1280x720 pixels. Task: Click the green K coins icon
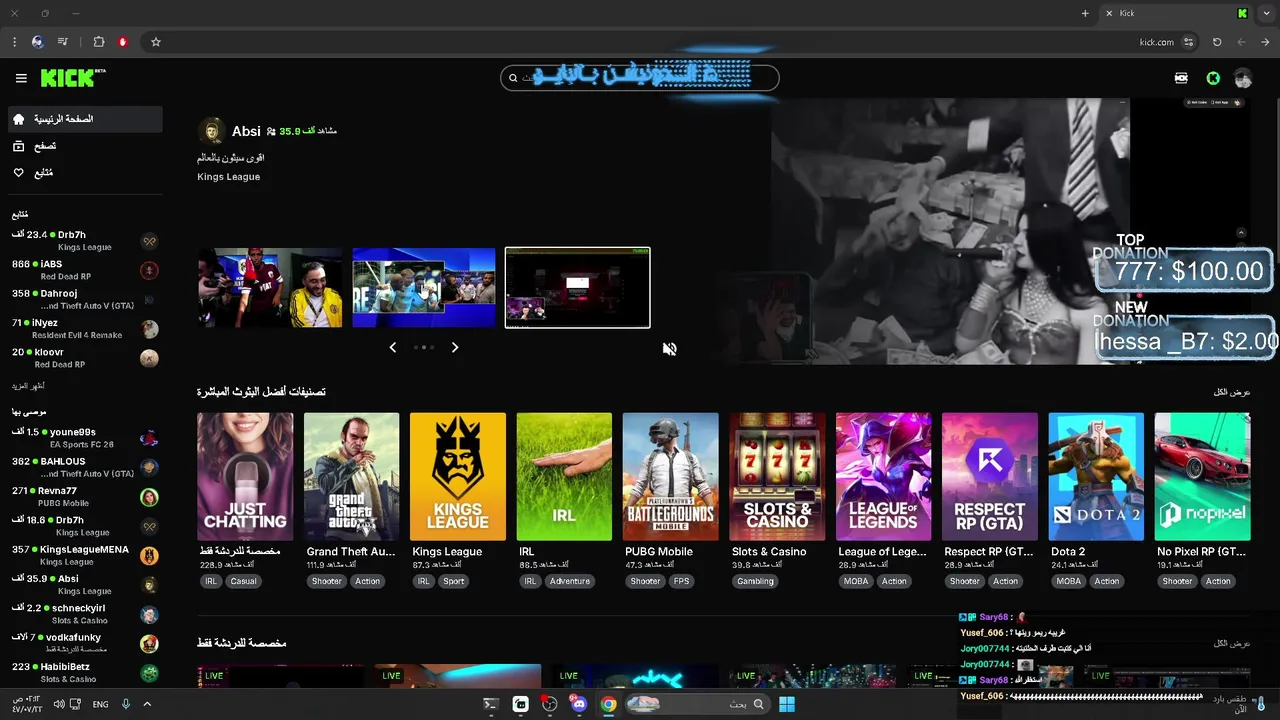tap(1213, 78)
